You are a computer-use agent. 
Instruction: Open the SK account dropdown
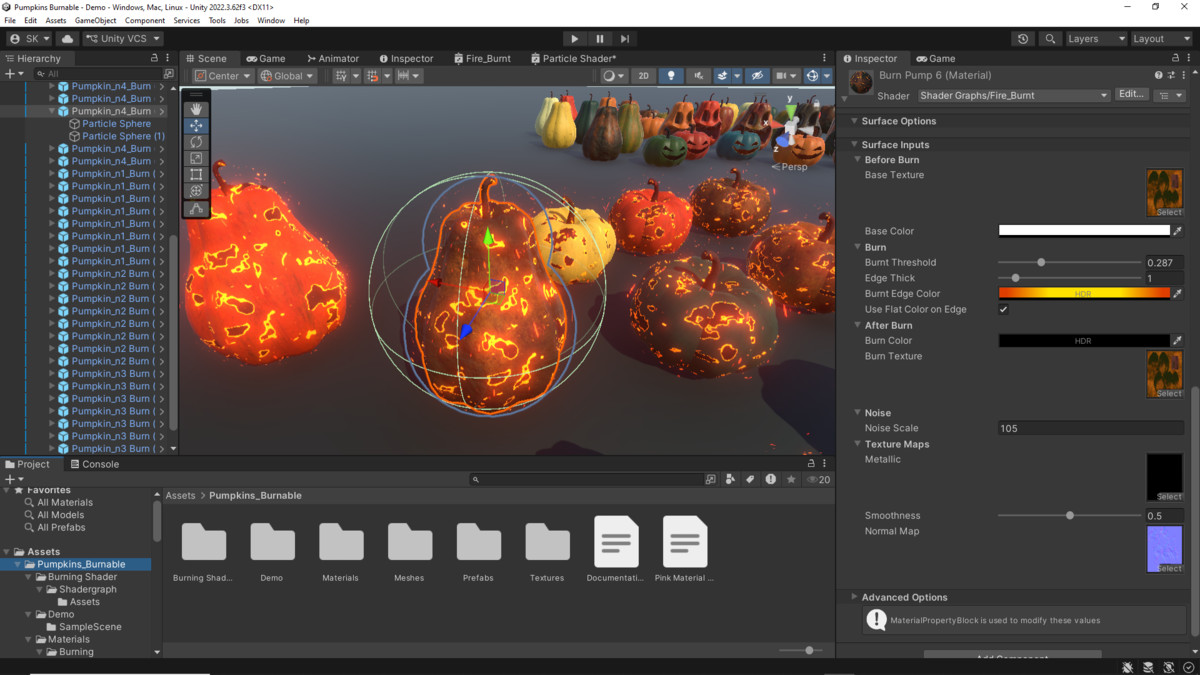coord(29,39)
